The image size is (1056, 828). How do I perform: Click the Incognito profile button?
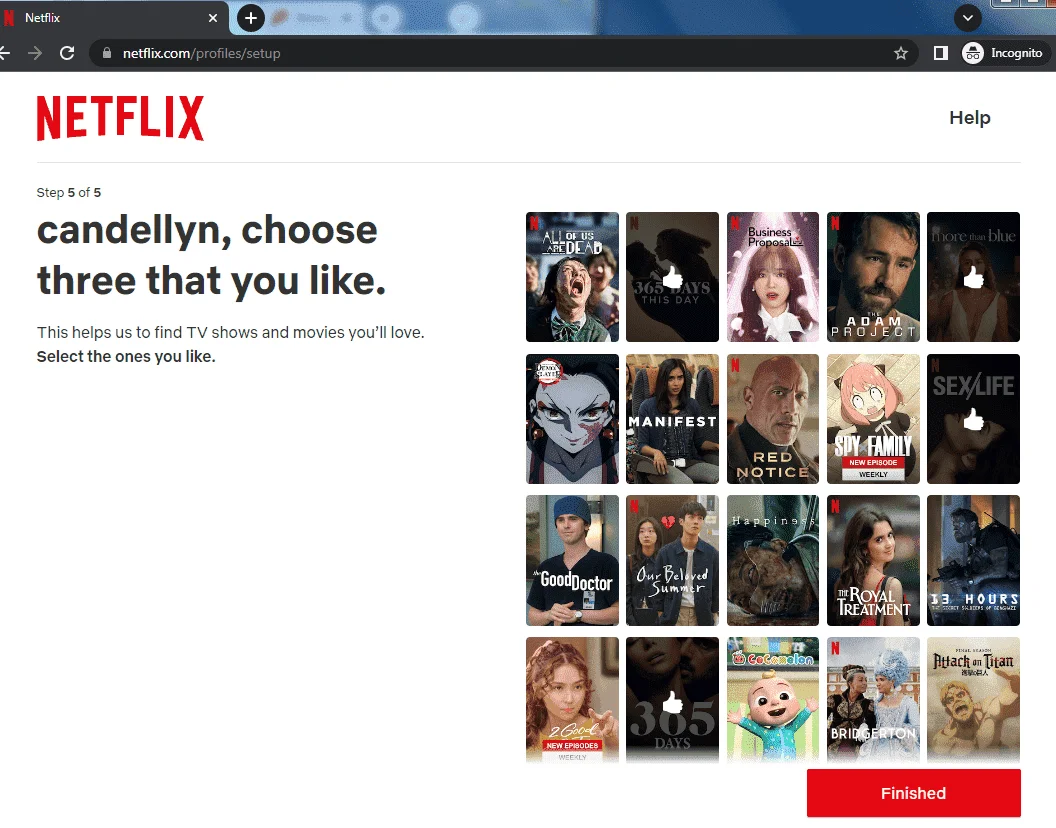(x=1003, y=53)
